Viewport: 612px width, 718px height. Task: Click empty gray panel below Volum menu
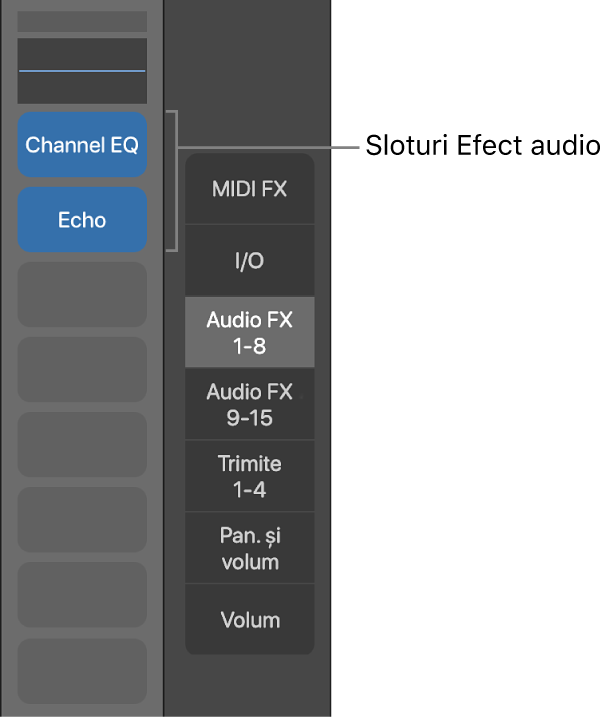249,685
